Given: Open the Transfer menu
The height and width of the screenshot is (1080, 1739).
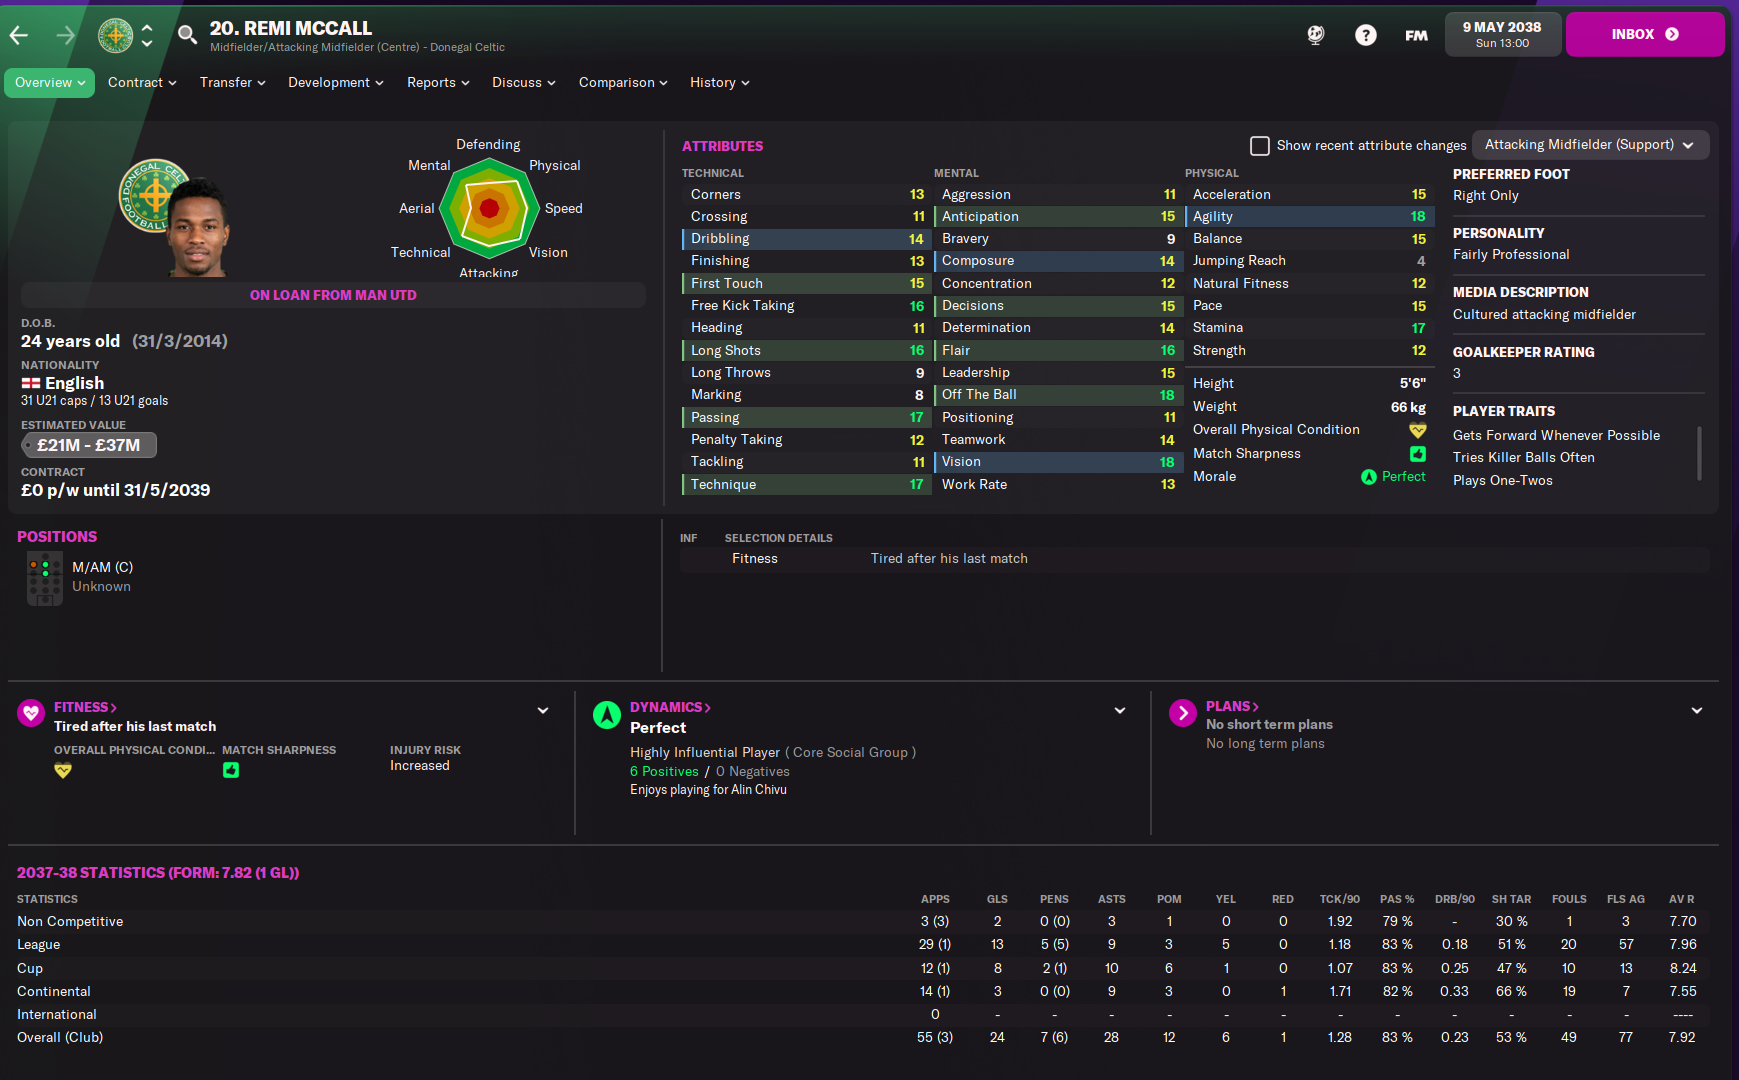Looking at the screenshot, I should 232,83.
